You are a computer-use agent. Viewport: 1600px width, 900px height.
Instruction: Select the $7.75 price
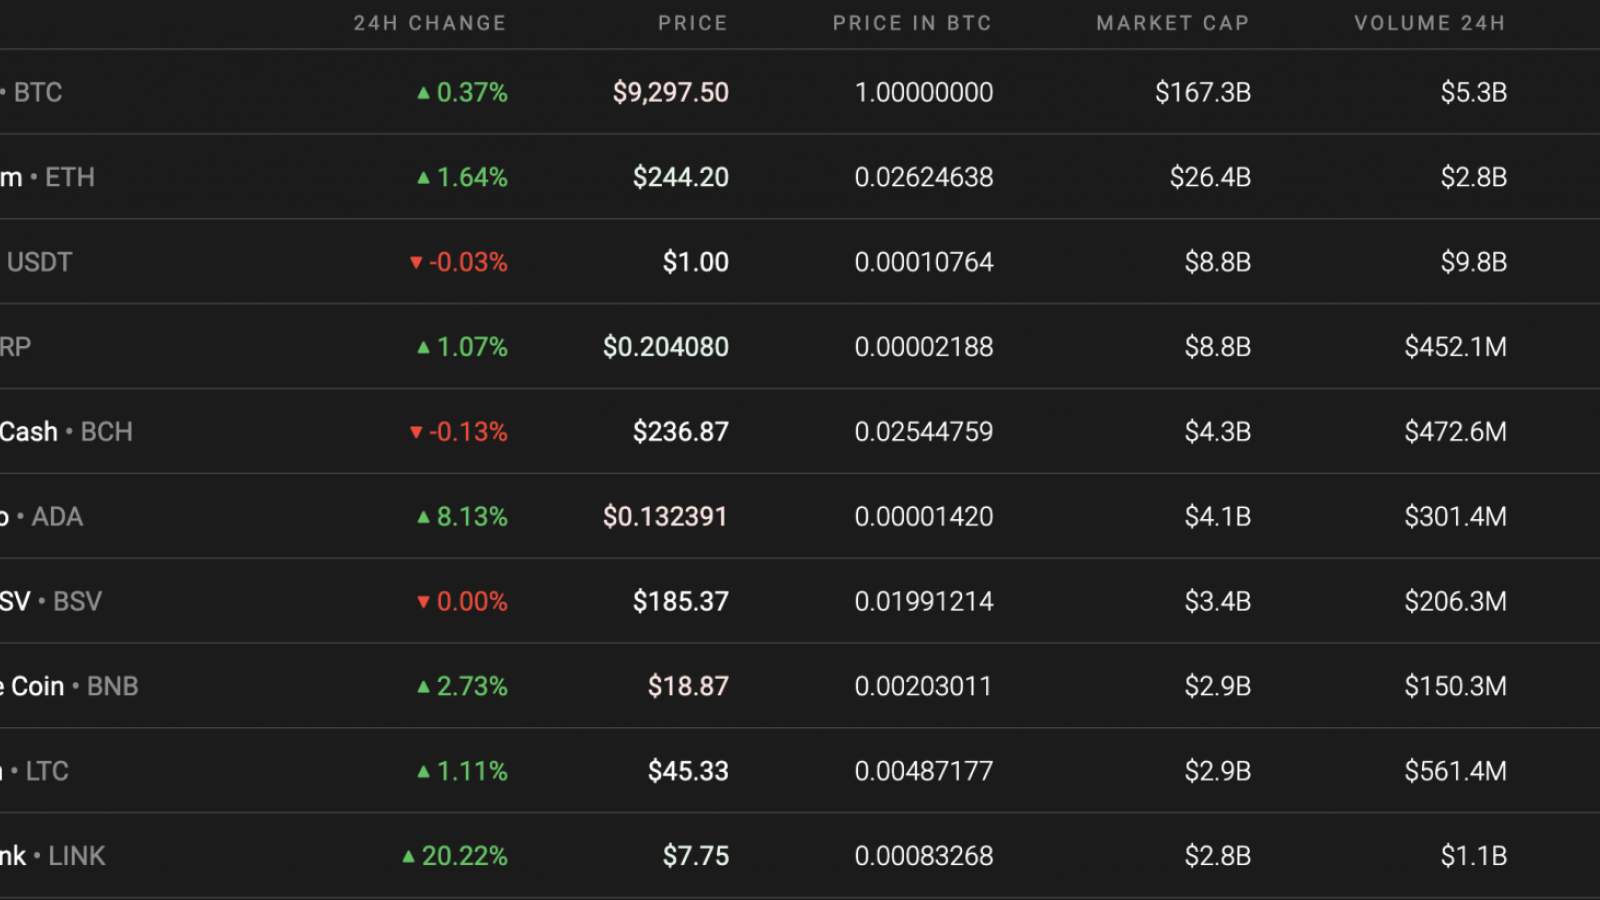tap(696, 857)
